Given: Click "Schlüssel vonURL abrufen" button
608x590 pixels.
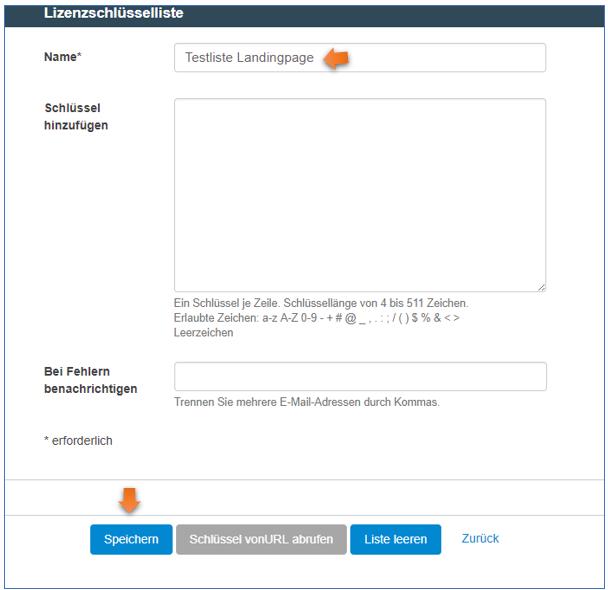Looking at the screenshot, I should pos(261,539).
